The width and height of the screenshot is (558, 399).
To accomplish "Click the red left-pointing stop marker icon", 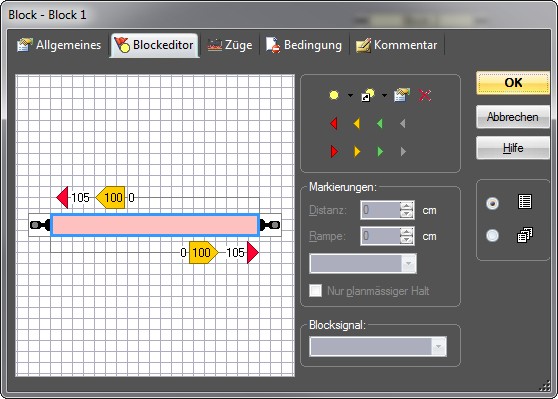I will 334,124.
